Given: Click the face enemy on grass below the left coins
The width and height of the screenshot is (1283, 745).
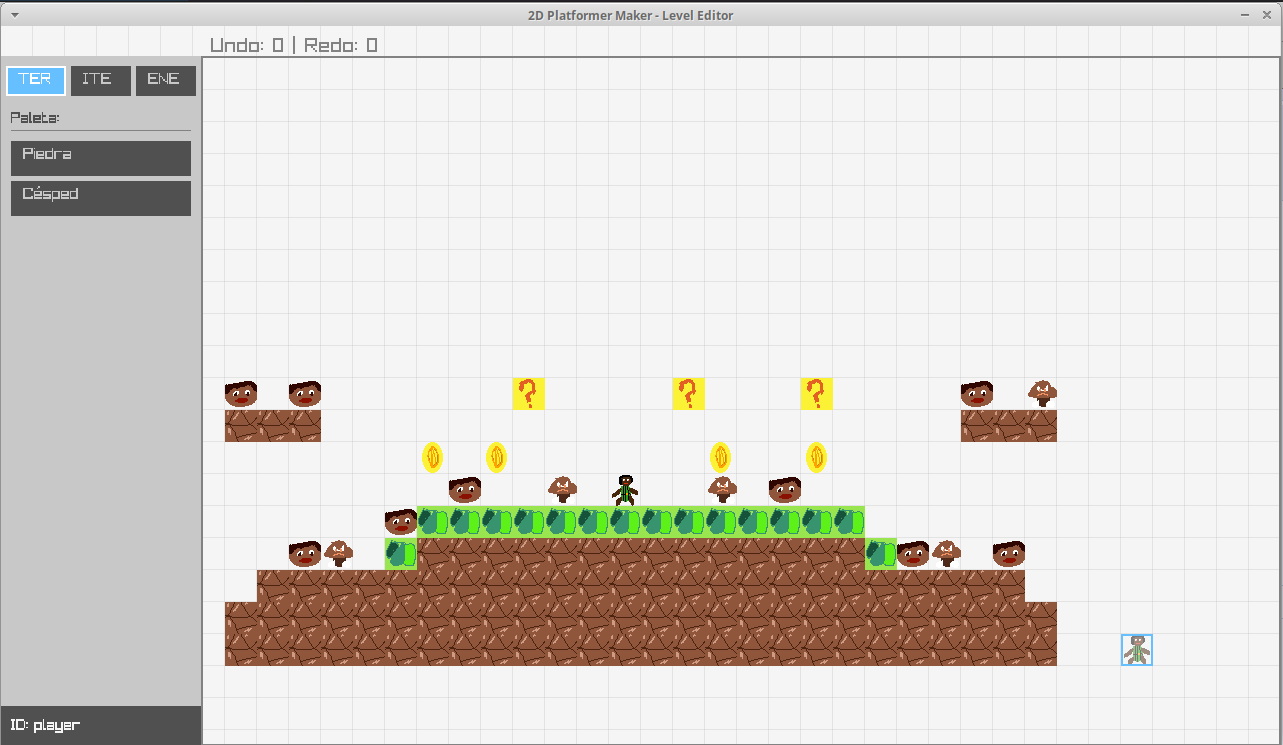Looking at the screenshot, I should point(465,490).
